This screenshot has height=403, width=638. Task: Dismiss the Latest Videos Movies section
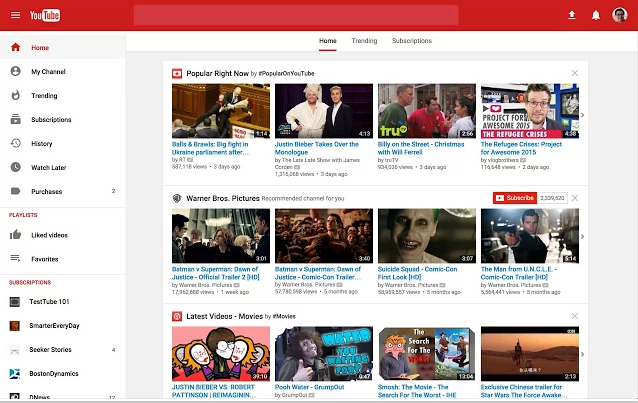pyautogui.click(x=575, y=316)
